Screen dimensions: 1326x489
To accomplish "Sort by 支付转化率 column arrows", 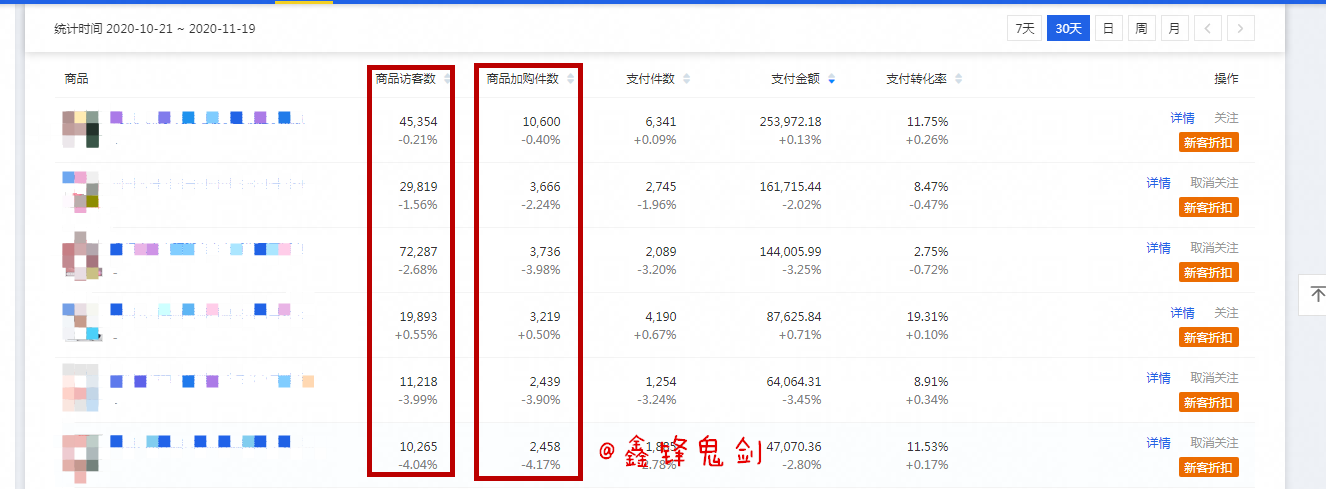I will (958, 79).
